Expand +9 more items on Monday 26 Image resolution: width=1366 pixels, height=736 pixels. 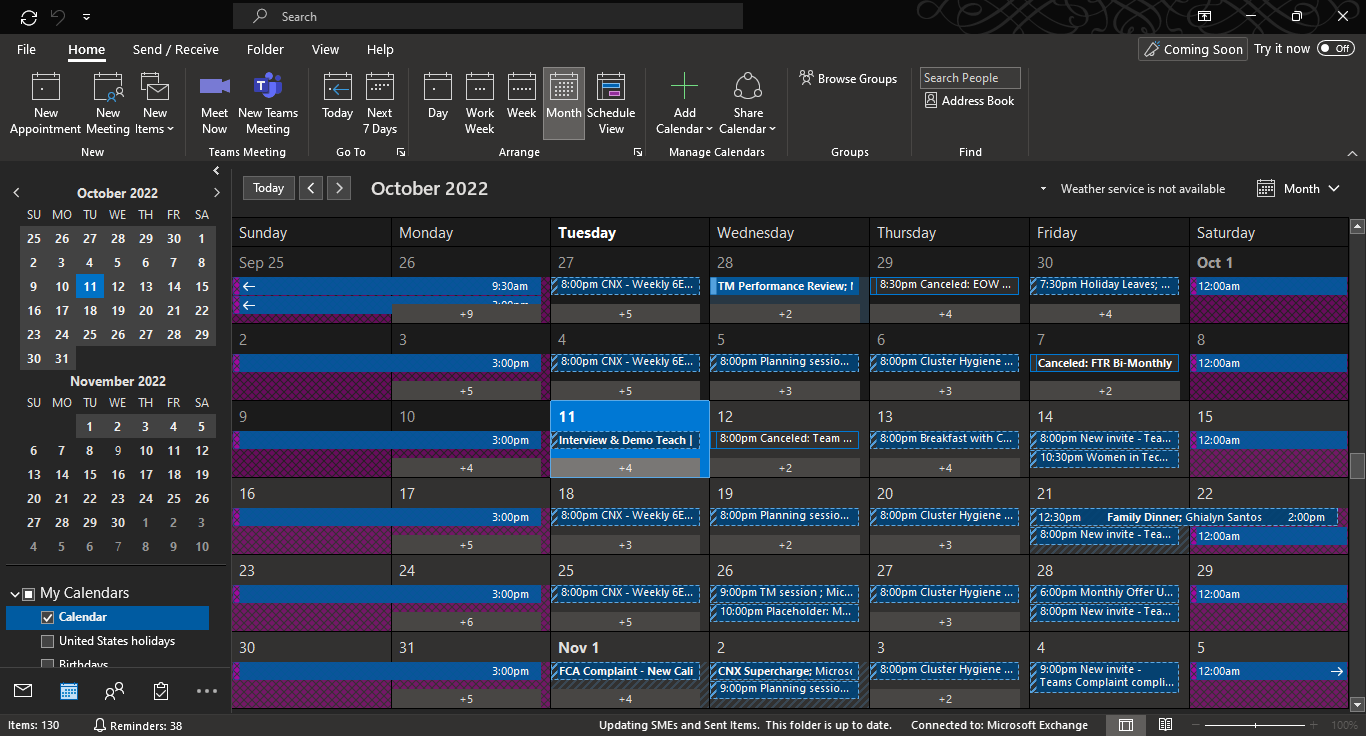(x=466, y=314)
